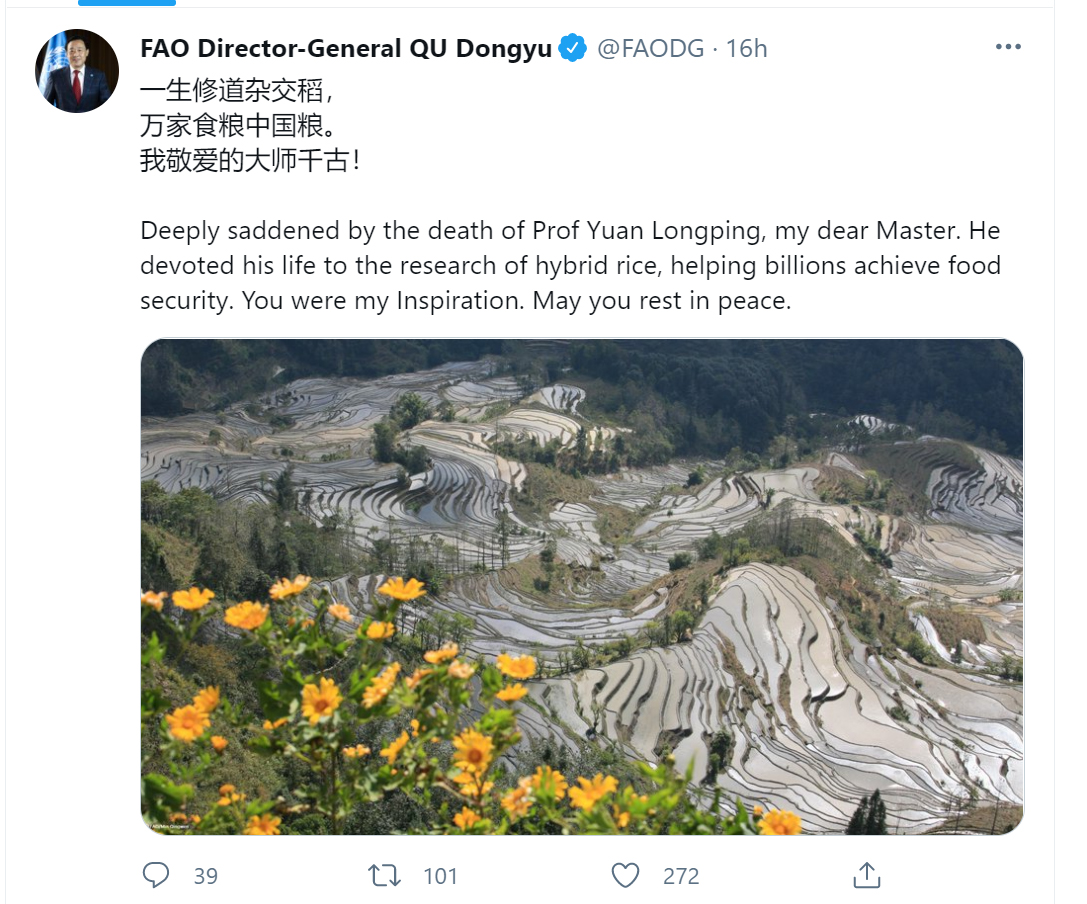Open the tweet's more options ellipsis menu

(1009, 48)
